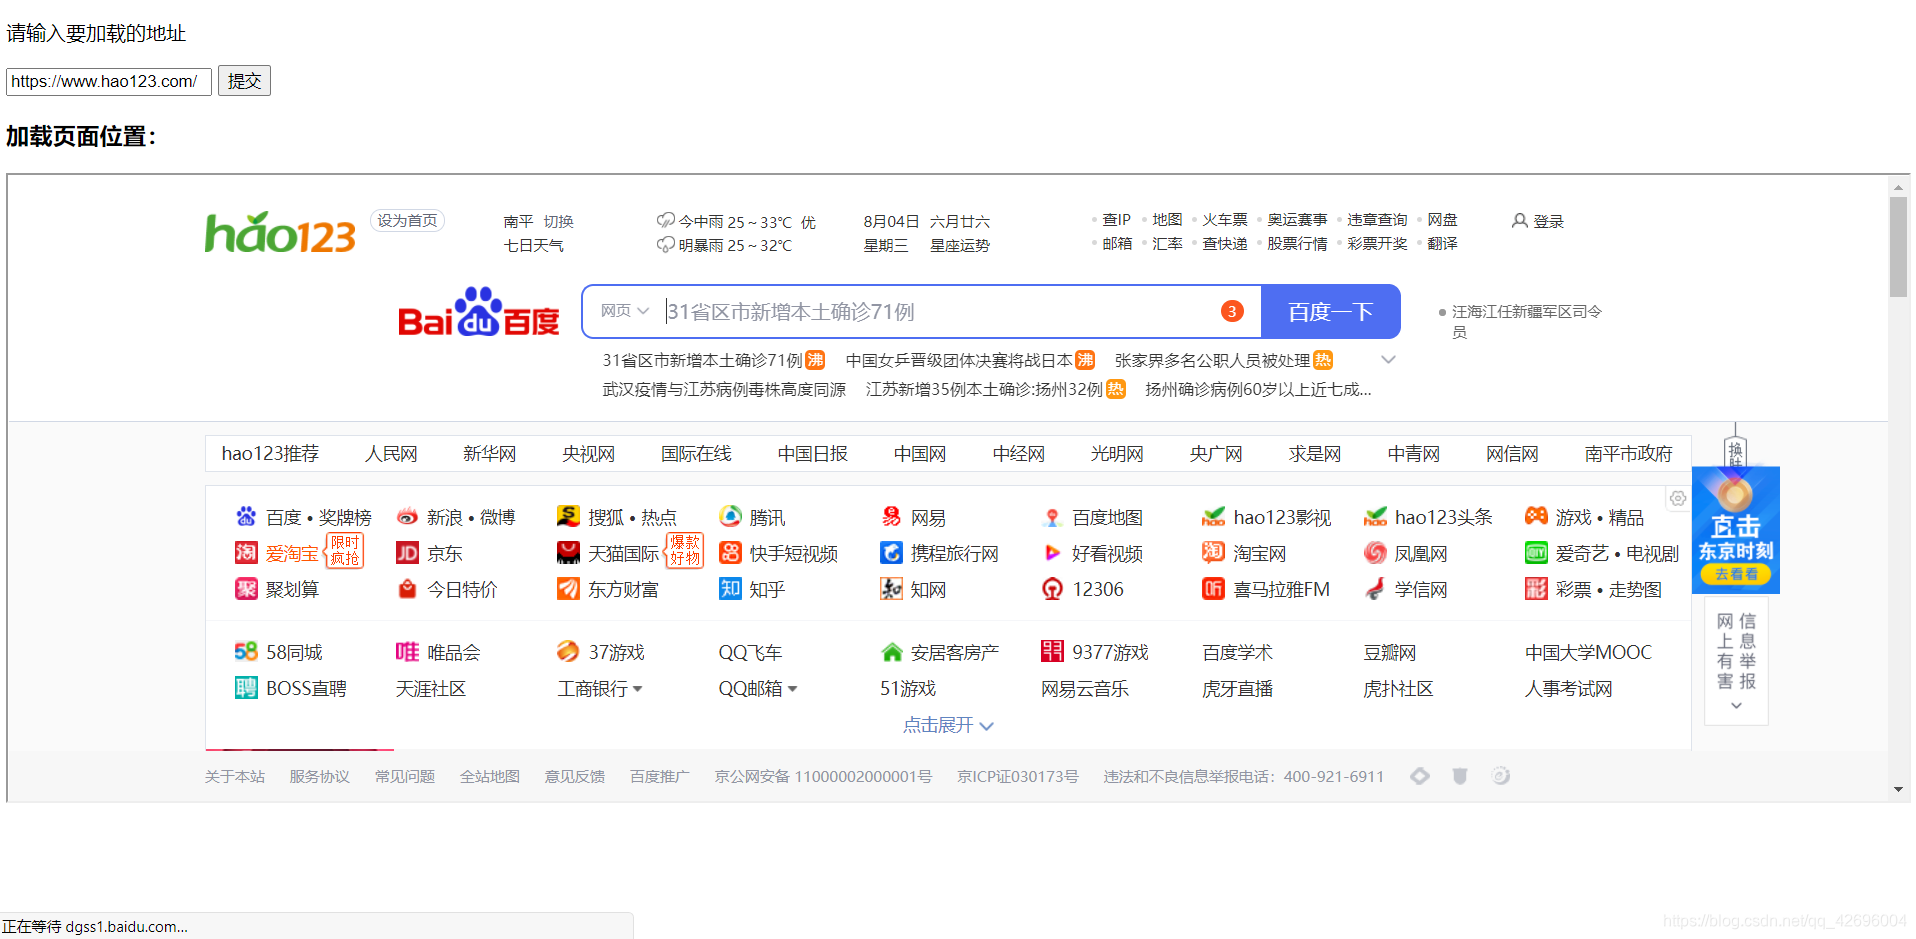Click the hao123头条 icon

pos(1375,517)
